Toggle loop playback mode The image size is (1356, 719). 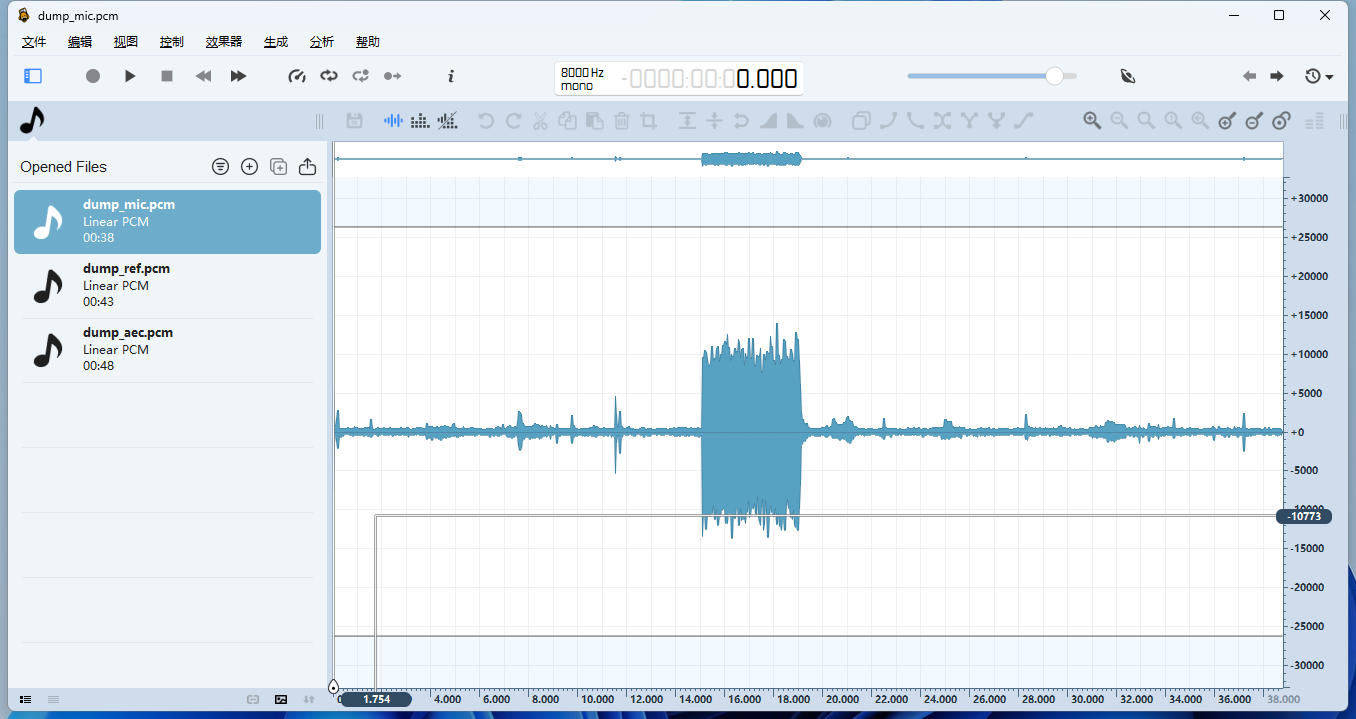point(329,76)
